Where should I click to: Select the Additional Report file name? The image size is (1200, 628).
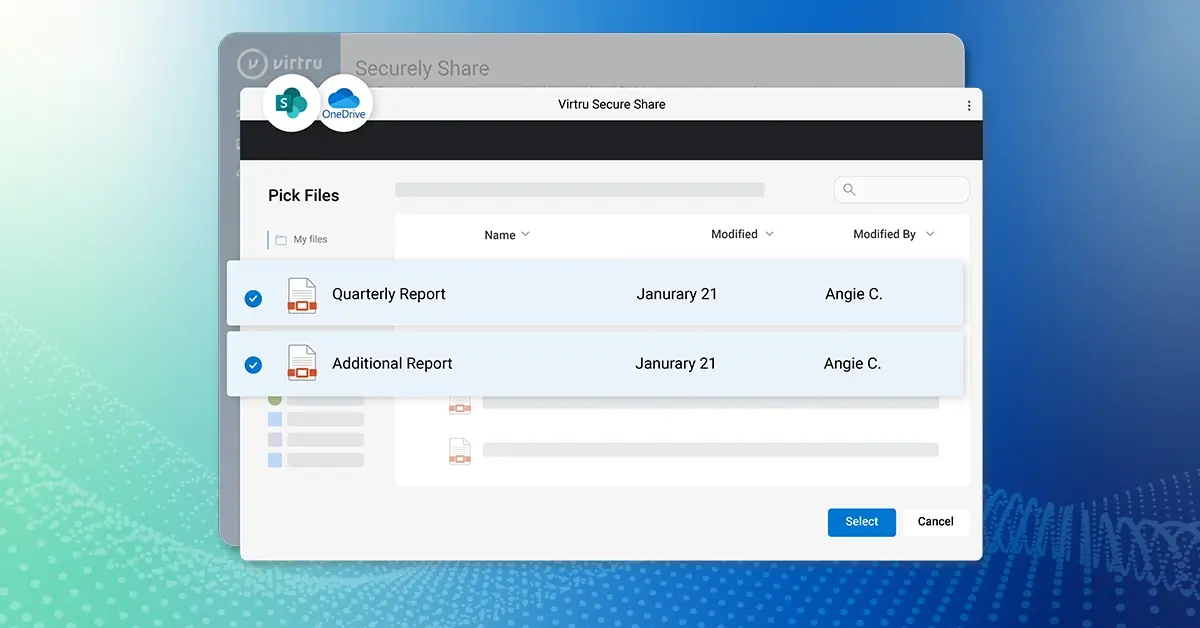pyautogui.click(x=392, y=364)
